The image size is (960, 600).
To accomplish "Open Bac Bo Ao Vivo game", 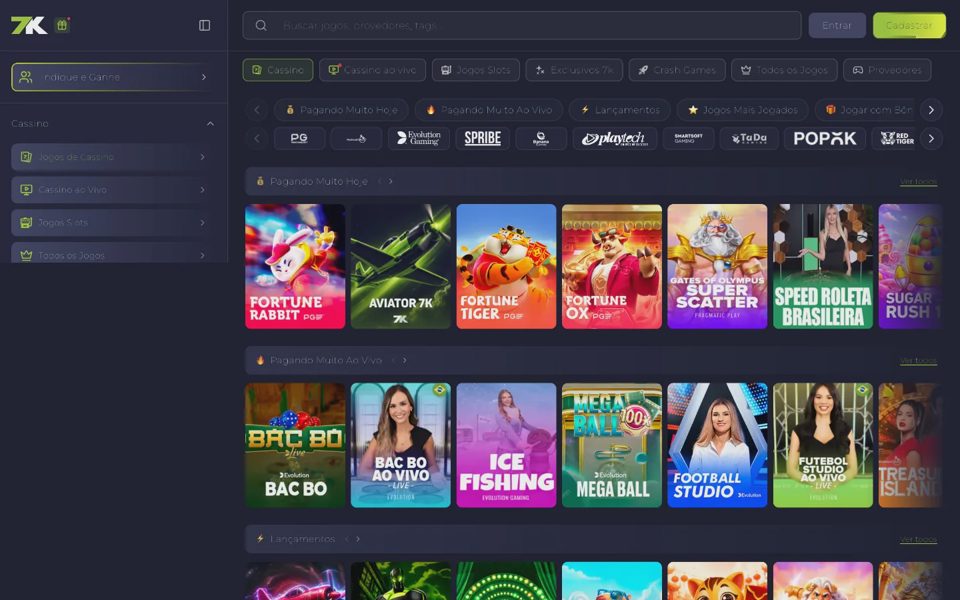I will (x=400, y=445).
